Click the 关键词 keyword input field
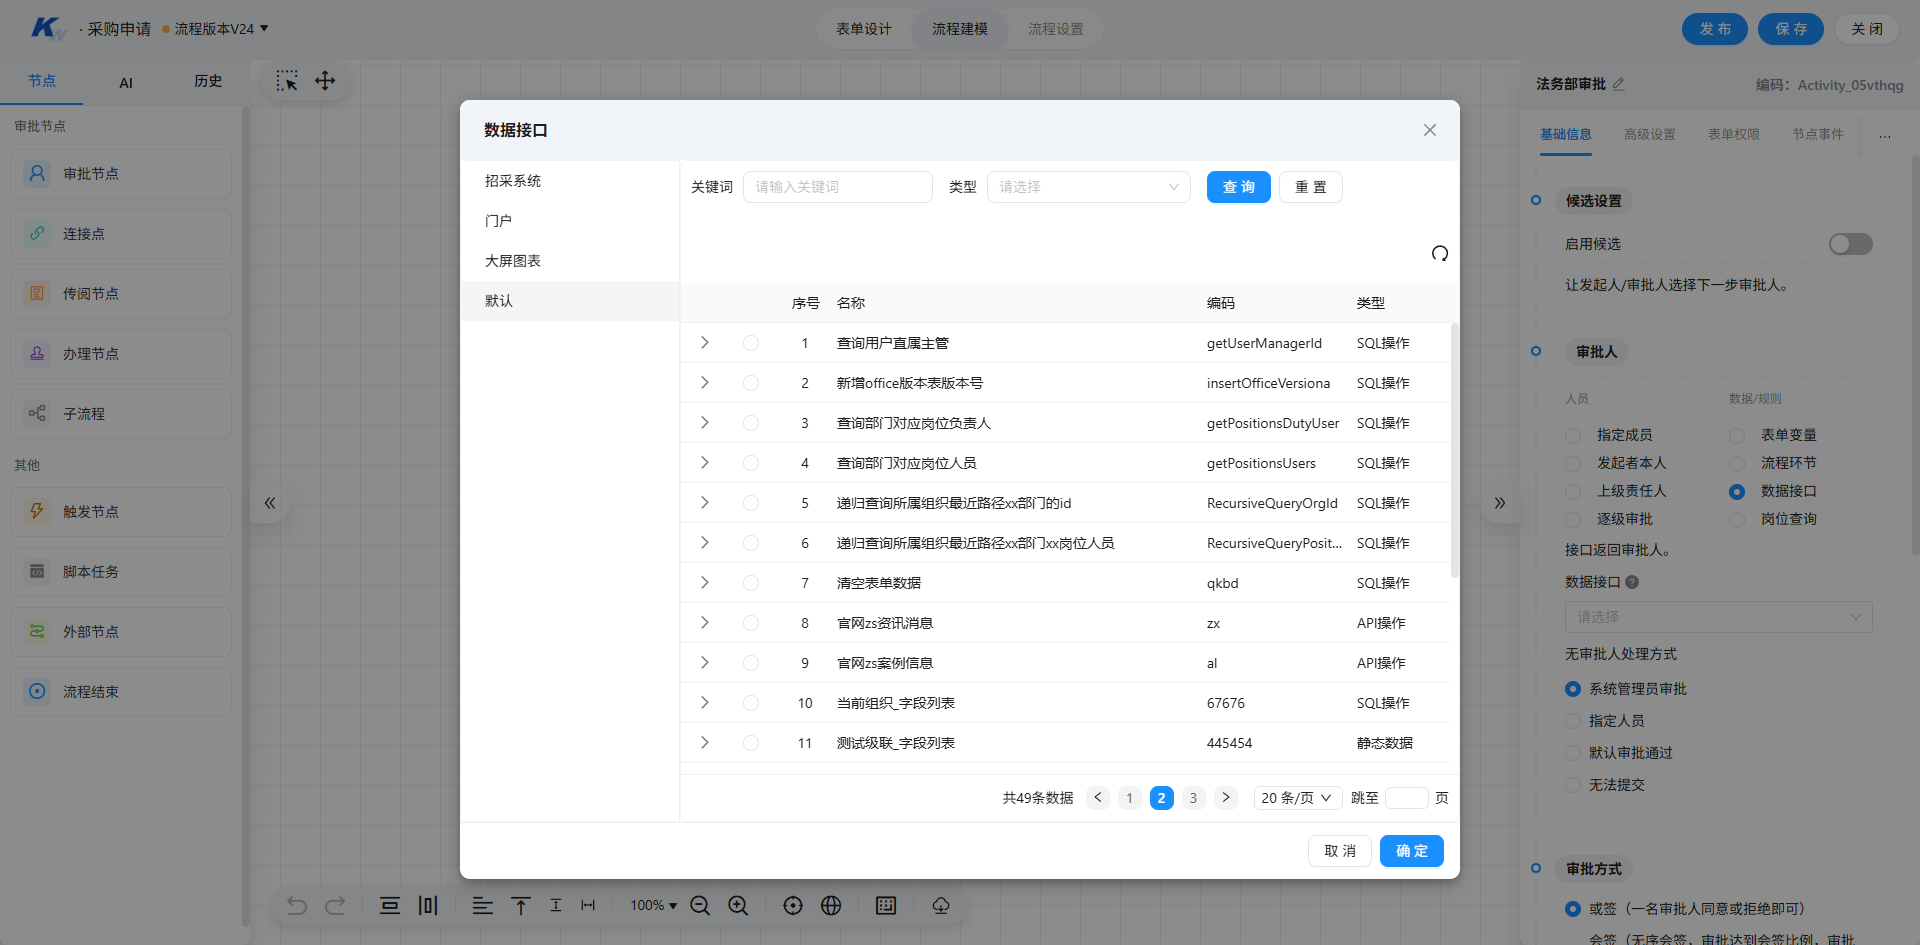 [x=837, y=187]
